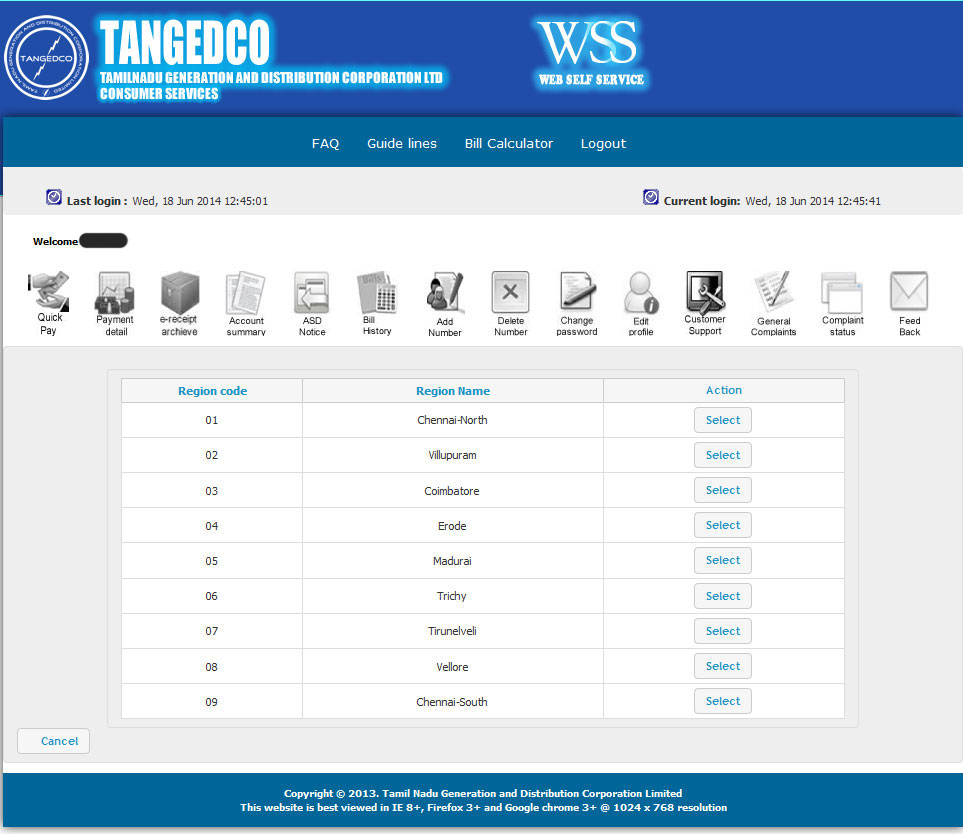Click the Region Name column header
Viewport: 963px width, 834px height.
[453, 391]
